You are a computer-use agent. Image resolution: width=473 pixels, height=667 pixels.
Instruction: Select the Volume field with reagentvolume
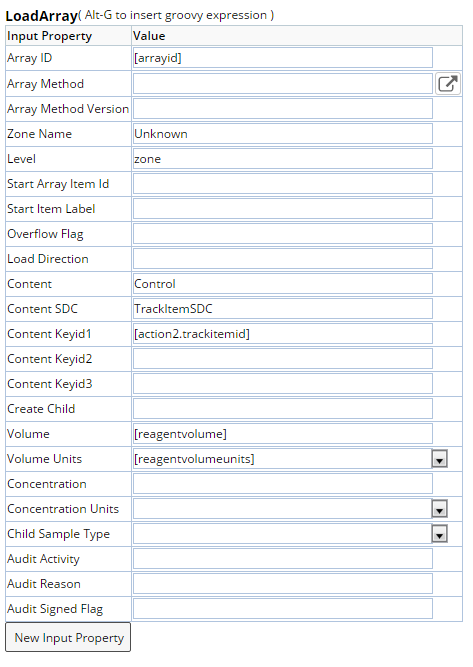283,434
